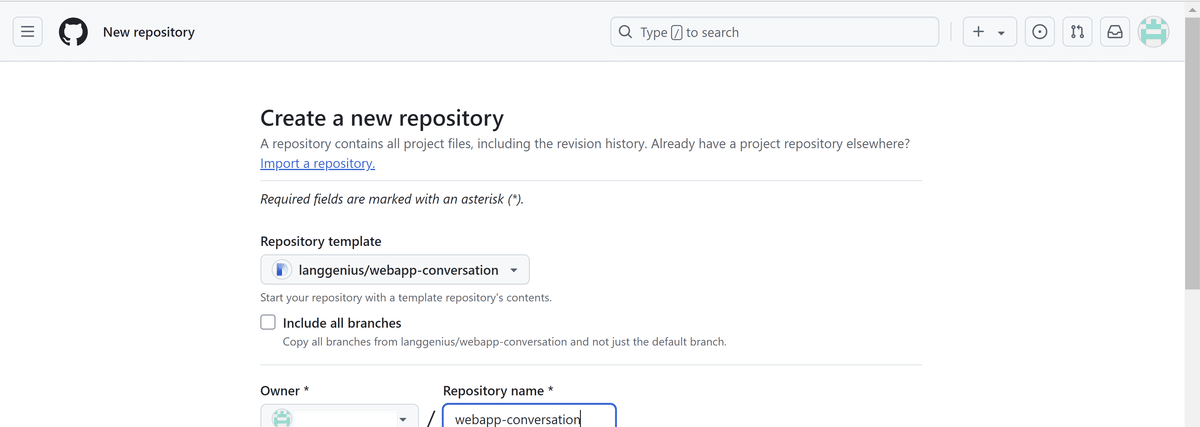Expand the create-new caret beside plus
This screenshot has width=1200, height=427.
click(1001, 33)
